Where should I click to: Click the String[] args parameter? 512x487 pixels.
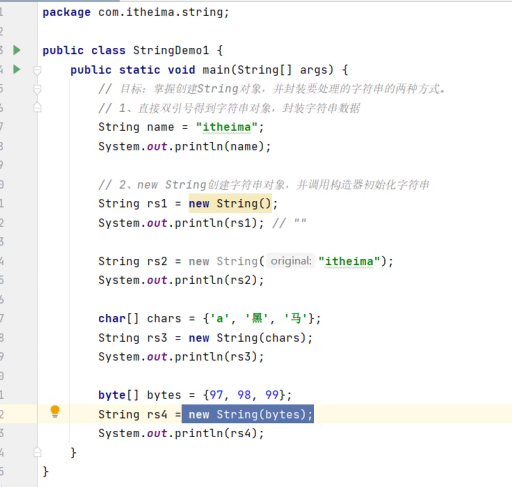tap(282, 70)
